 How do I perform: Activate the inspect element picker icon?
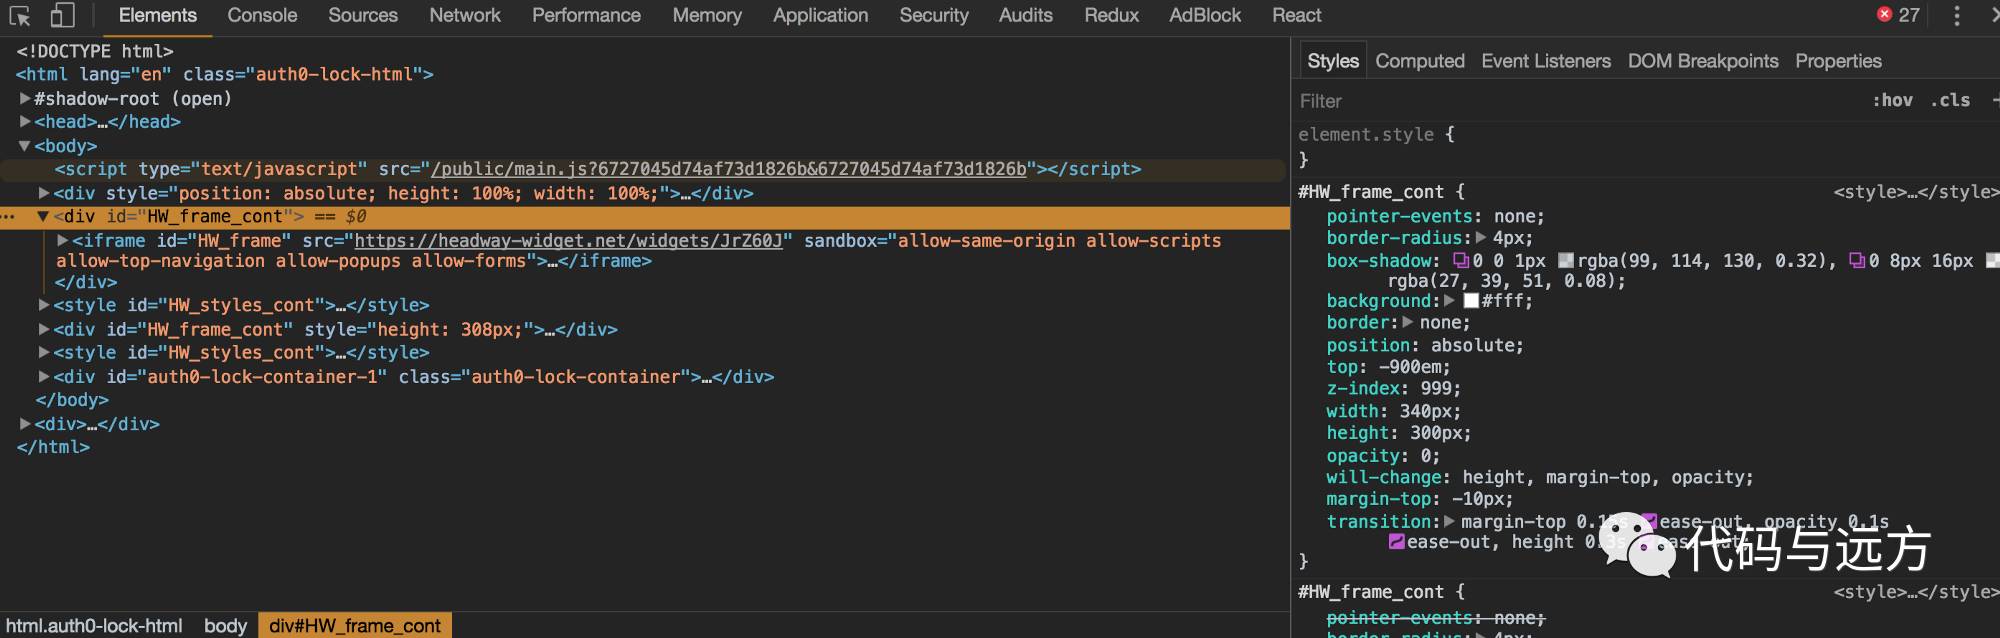pos(19,15)
